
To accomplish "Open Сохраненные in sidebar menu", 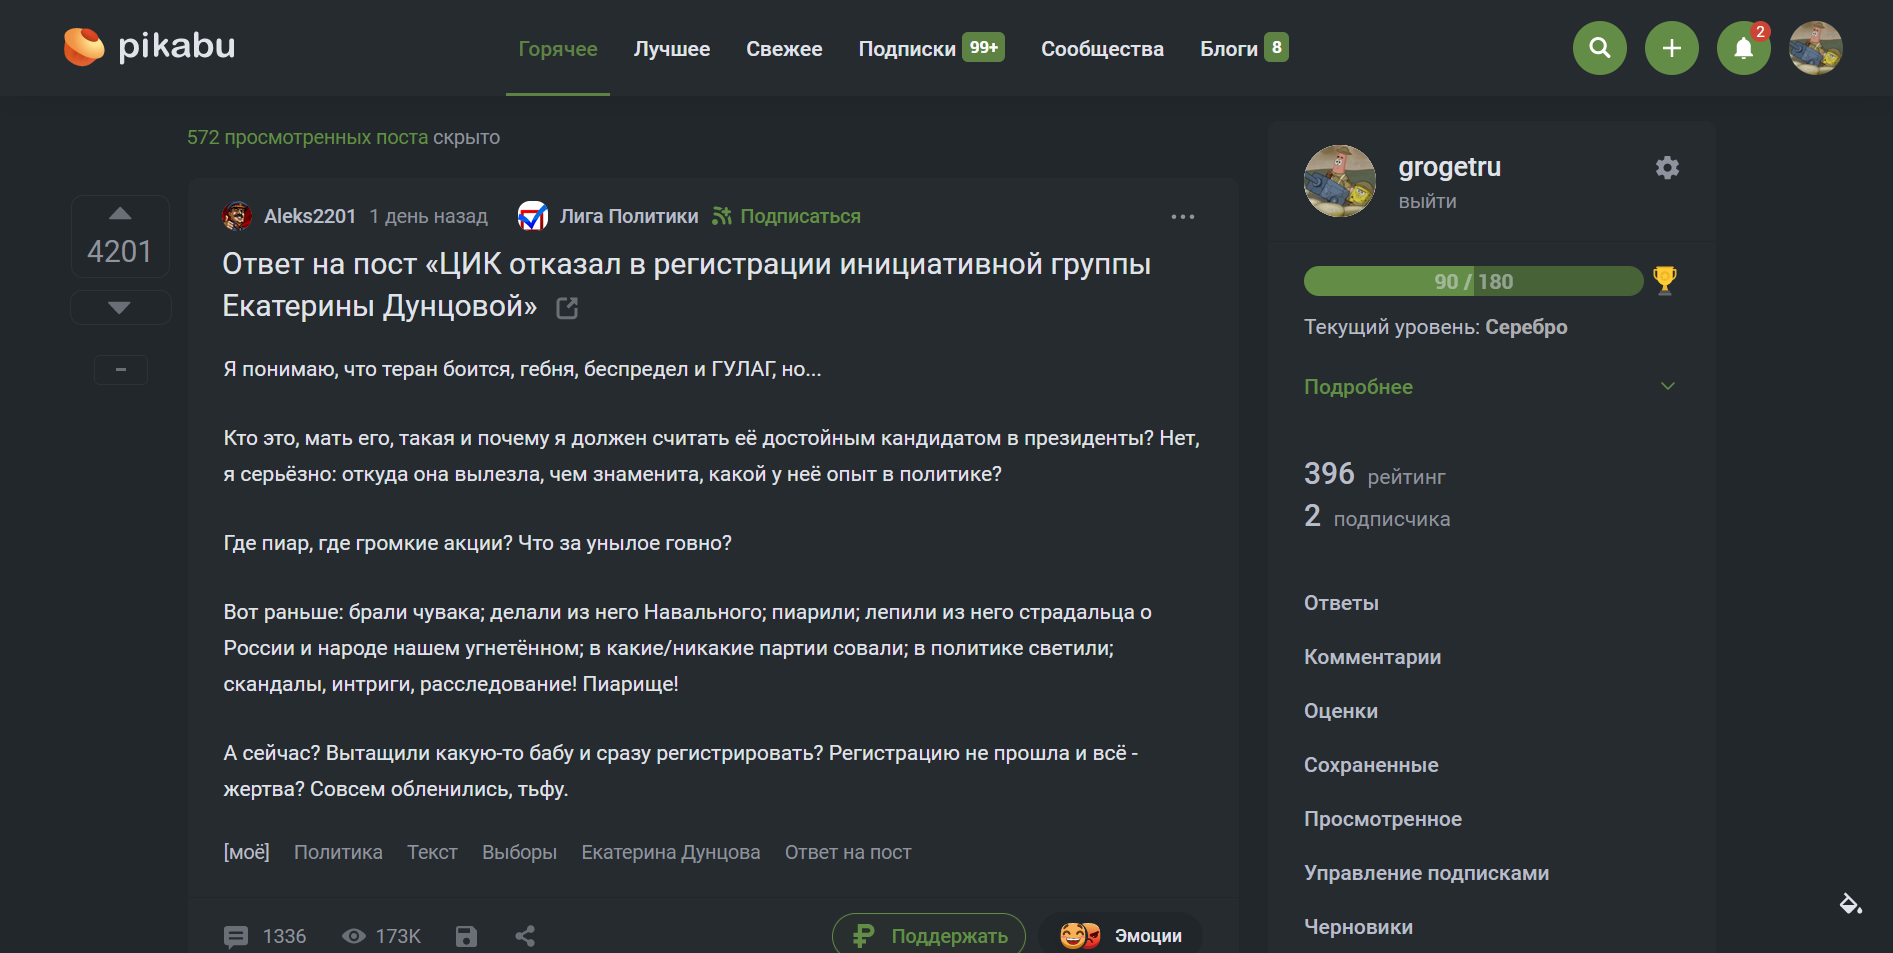I will pos(1371,765).
